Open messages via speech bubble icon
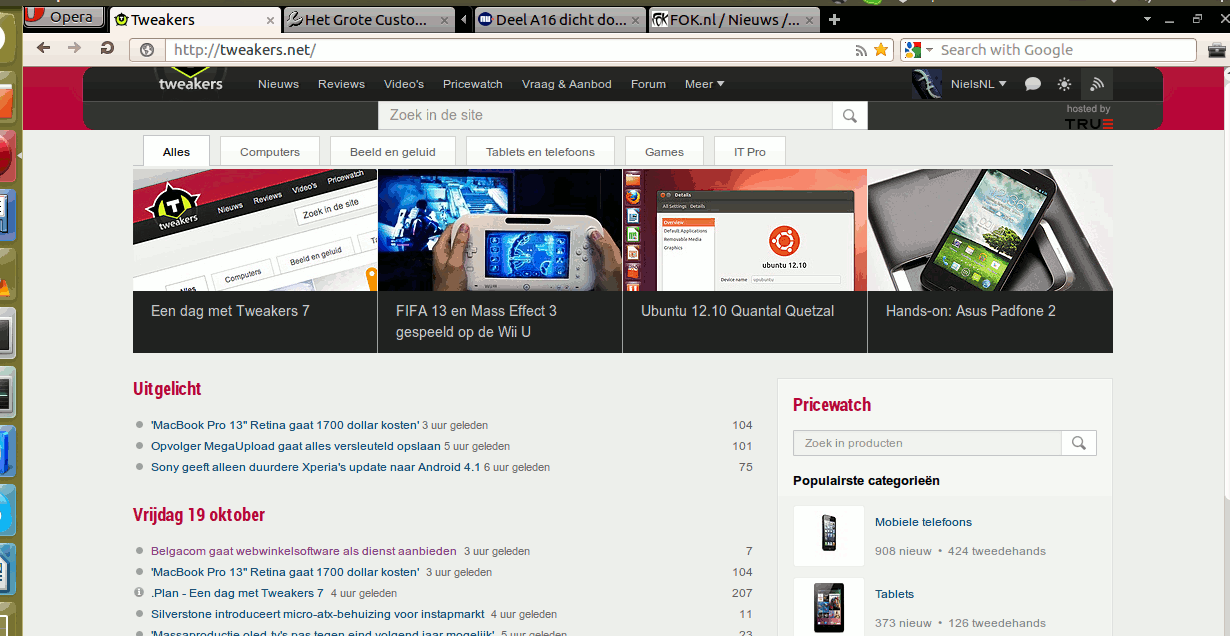The height and width of the screenshot is (636, 1230). pyautogui.click(x=1033, y=85)
